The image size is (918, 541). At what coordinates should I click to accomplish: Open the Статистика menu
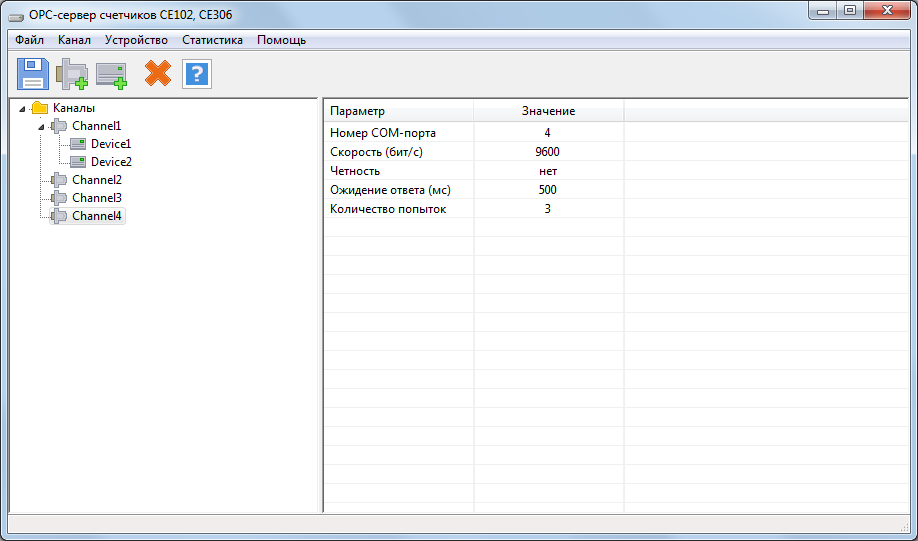click(x=213, y=40)
